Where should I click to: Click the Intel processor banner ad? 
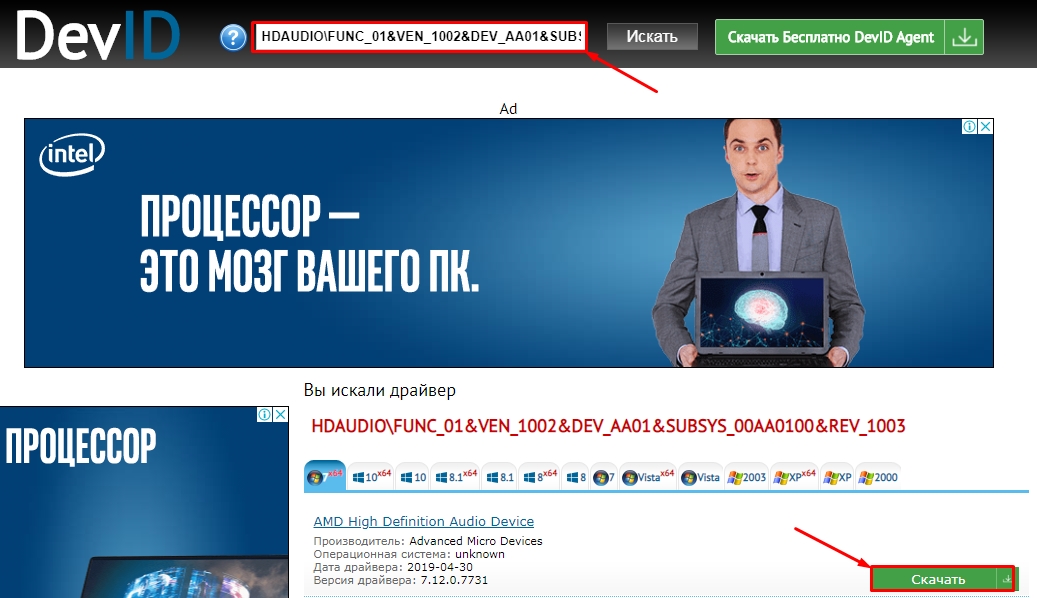point(509,243)
